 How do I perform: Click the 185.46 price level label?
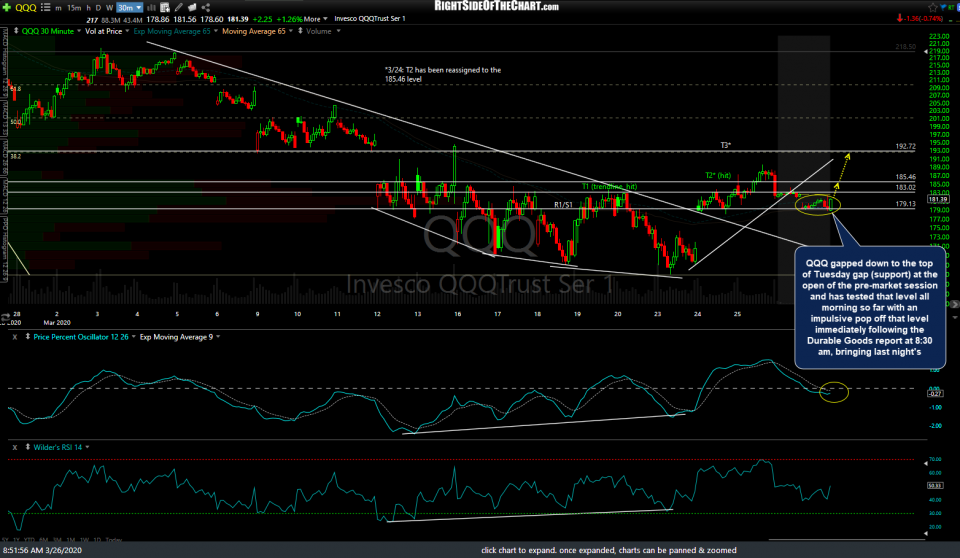pyautogui.click(x=906, y=176)
